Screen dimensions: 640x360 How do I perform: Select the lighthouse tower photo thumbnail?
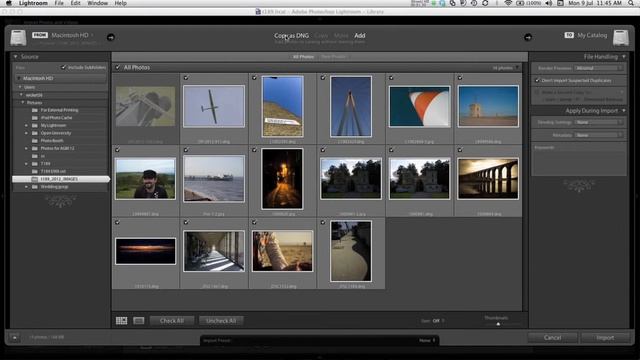[x=488, y=106]
